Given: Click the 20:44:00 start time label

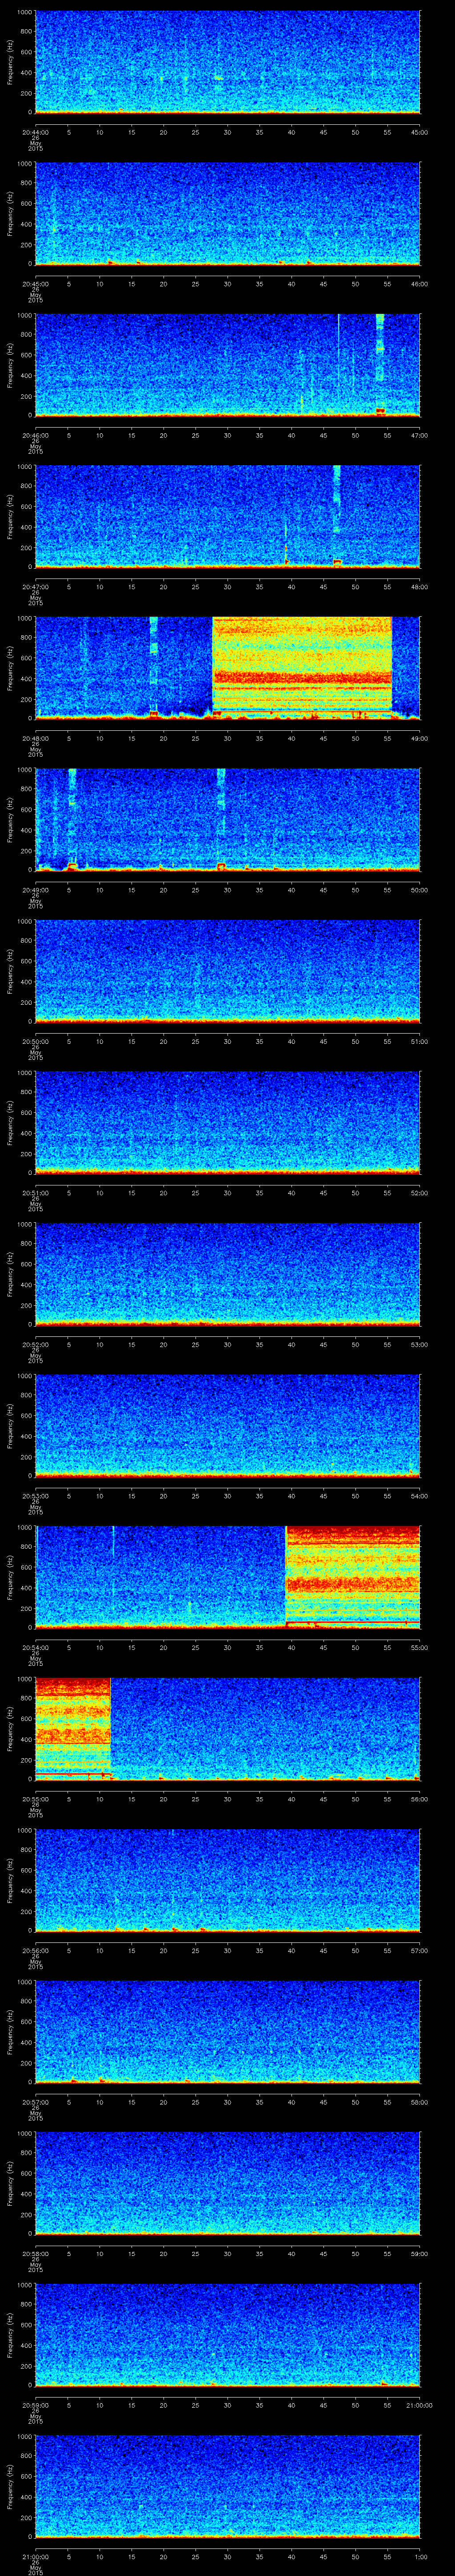Looking at the screenshot, I should pos(35,132).
